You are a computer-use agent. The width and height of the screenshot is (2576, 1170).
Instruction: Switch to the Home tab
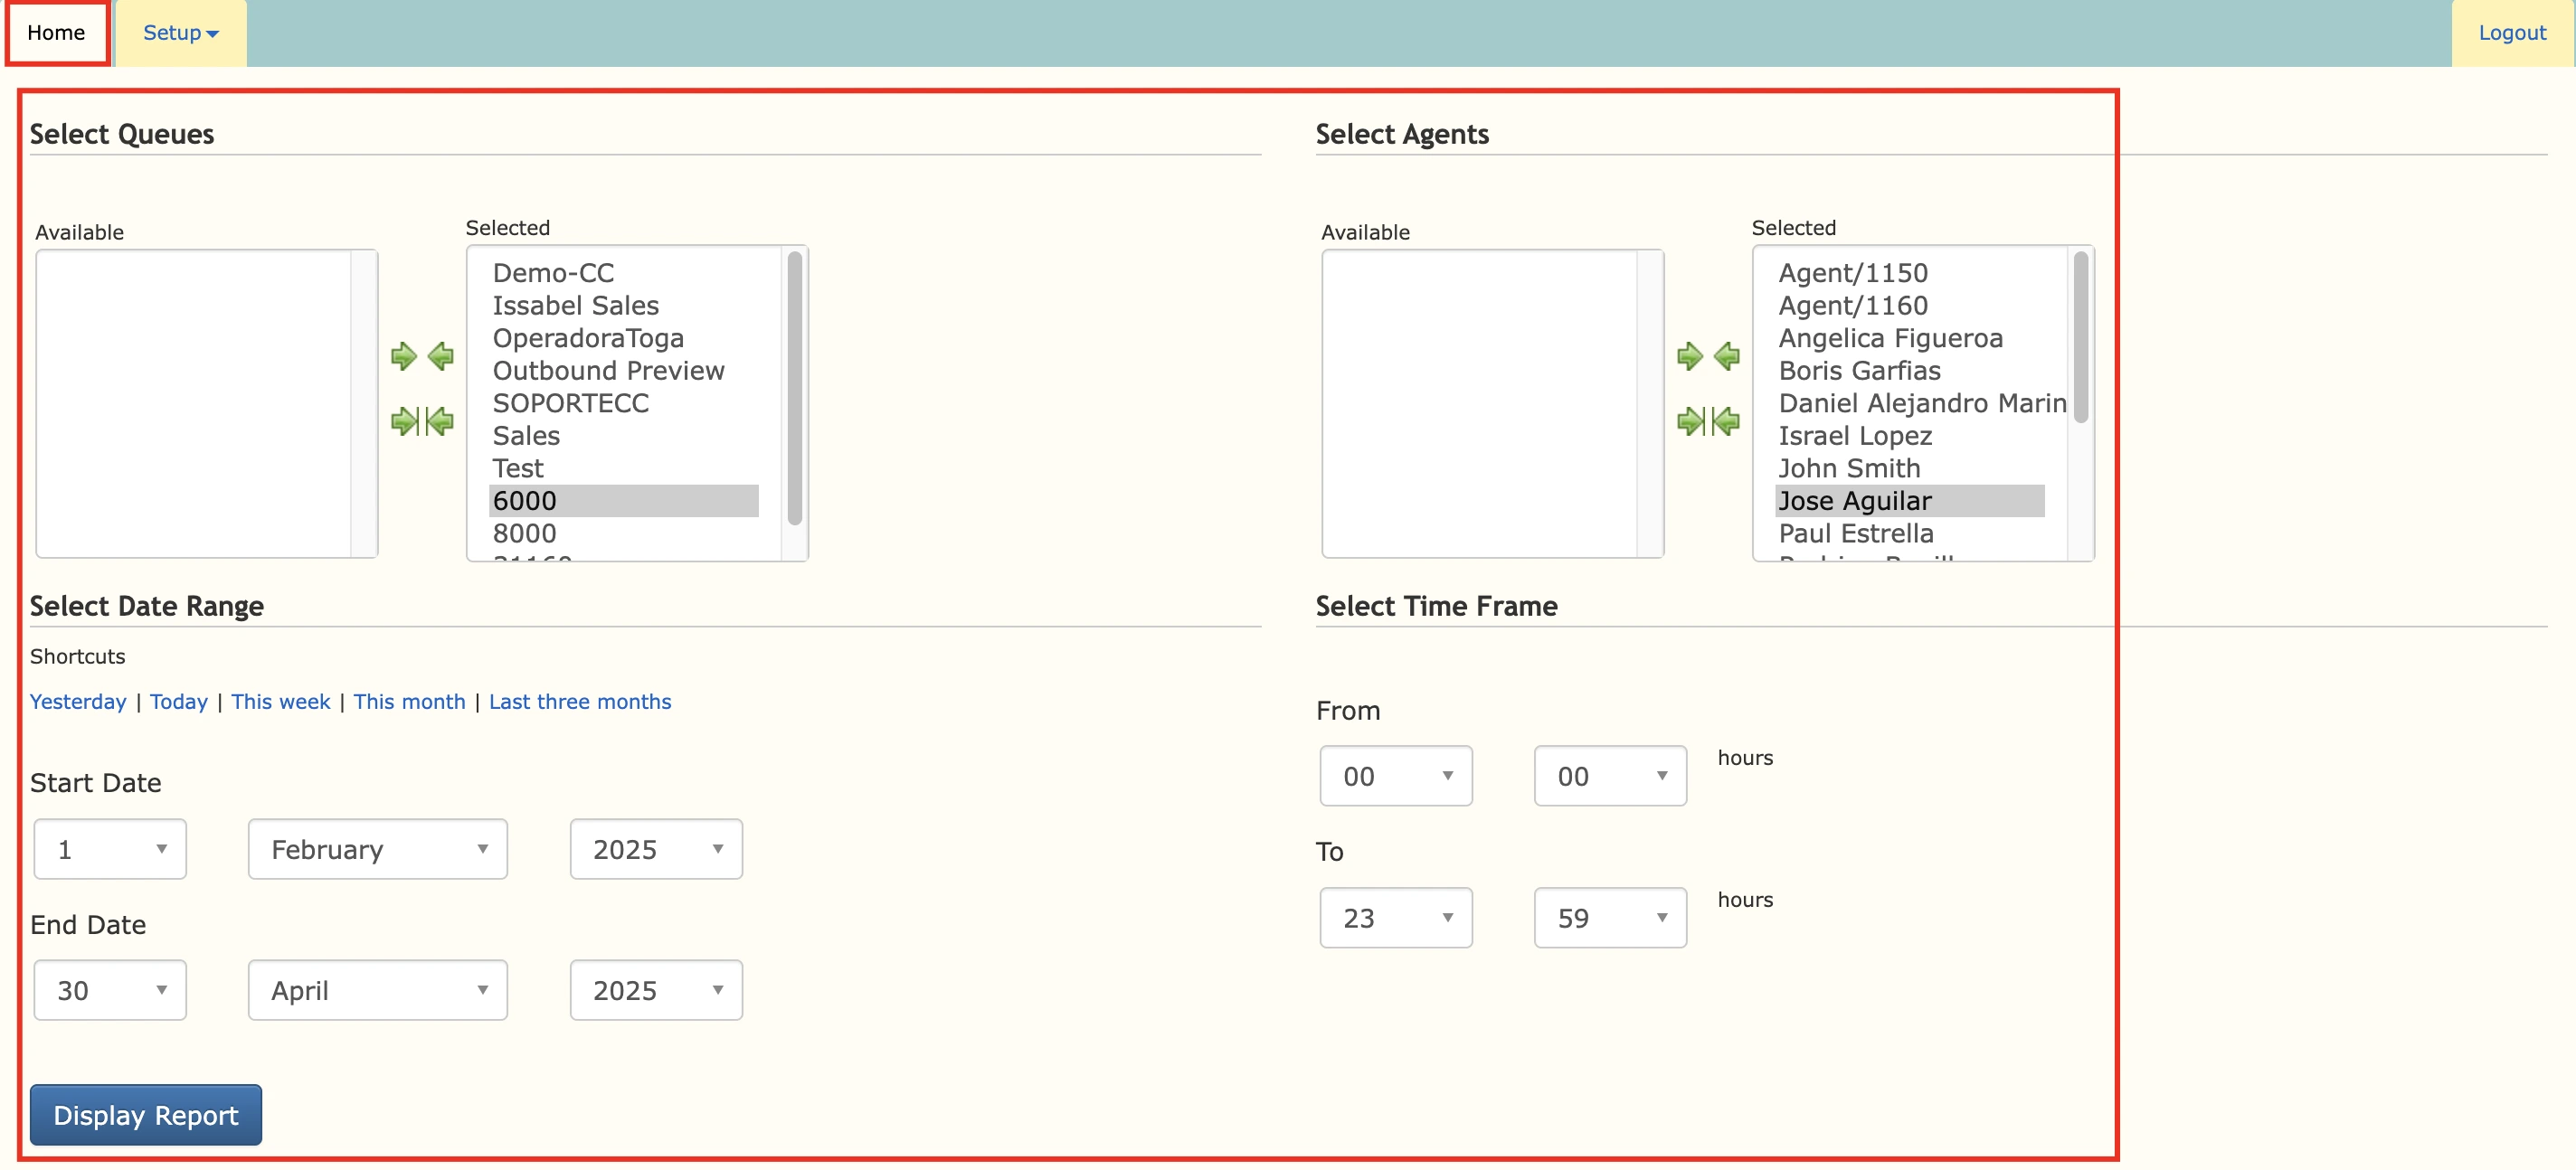tap(56, 33)
